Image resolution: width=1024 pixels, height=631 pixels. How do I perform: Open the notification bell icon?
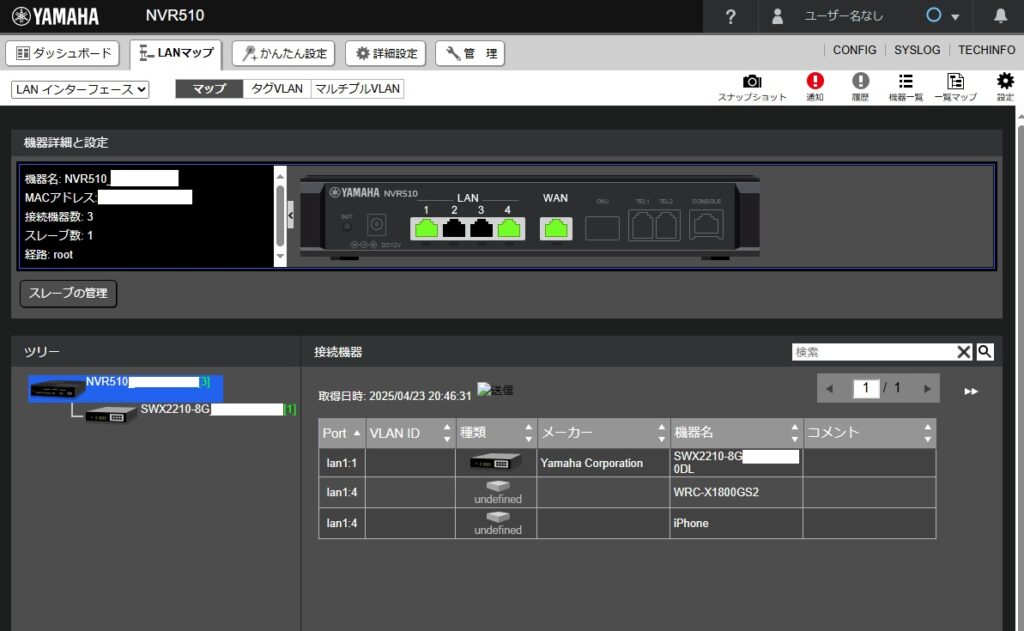[x=1000, y=16]
